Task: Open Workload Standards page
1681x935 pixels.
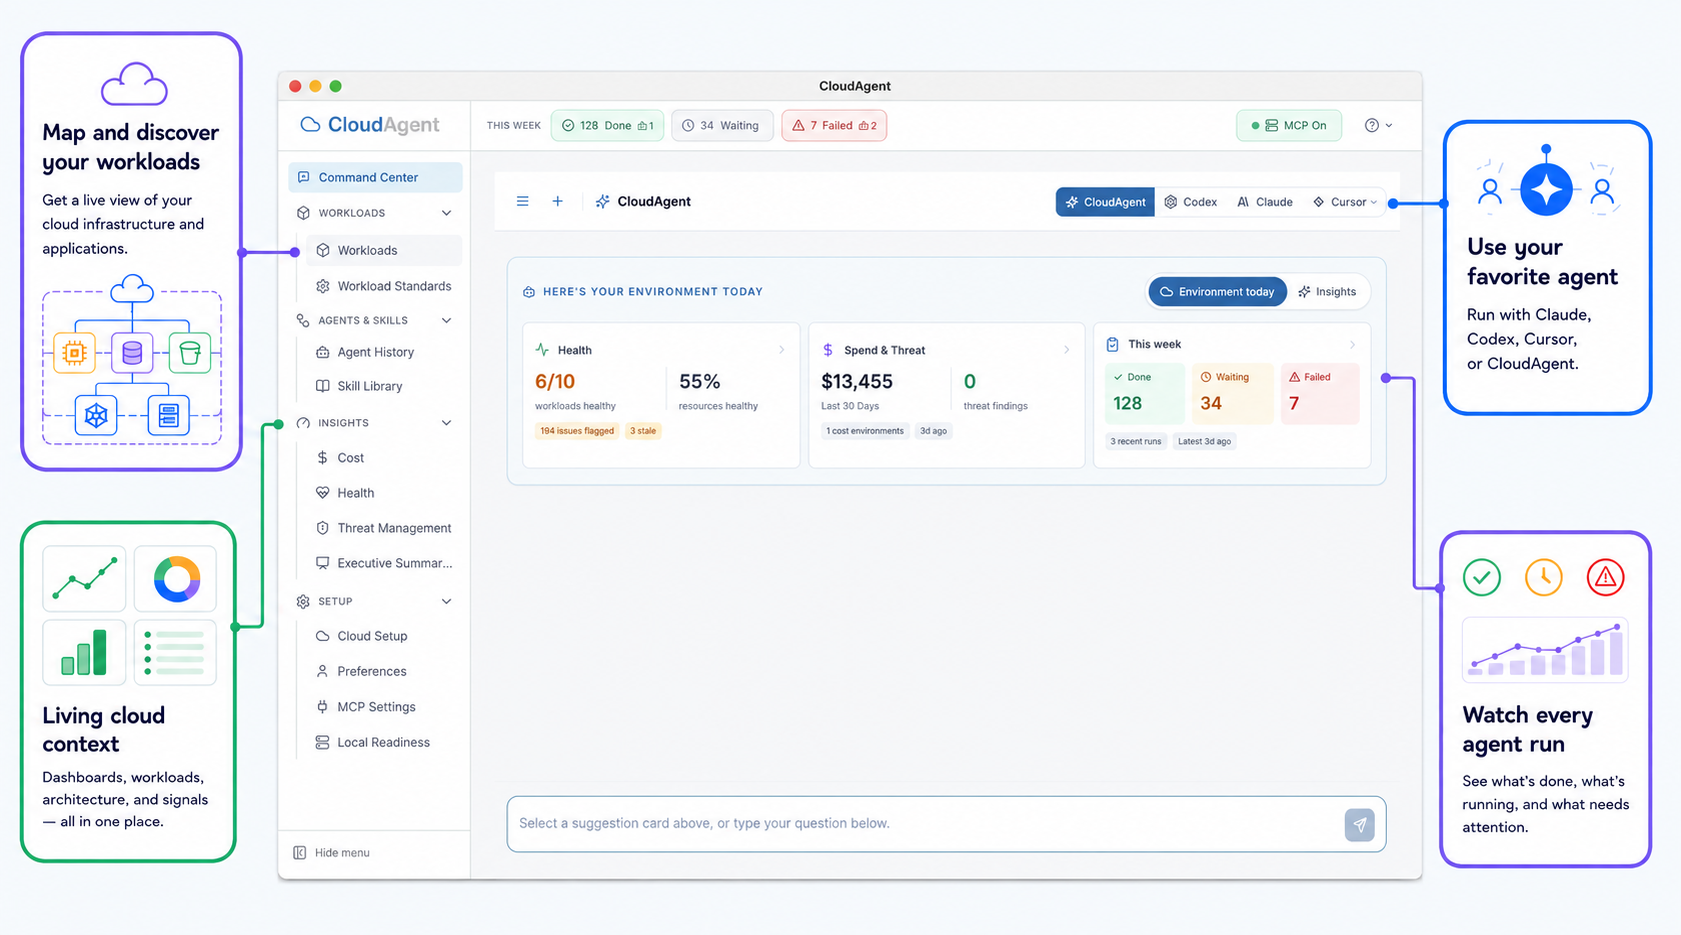Action: pos(383,286)
